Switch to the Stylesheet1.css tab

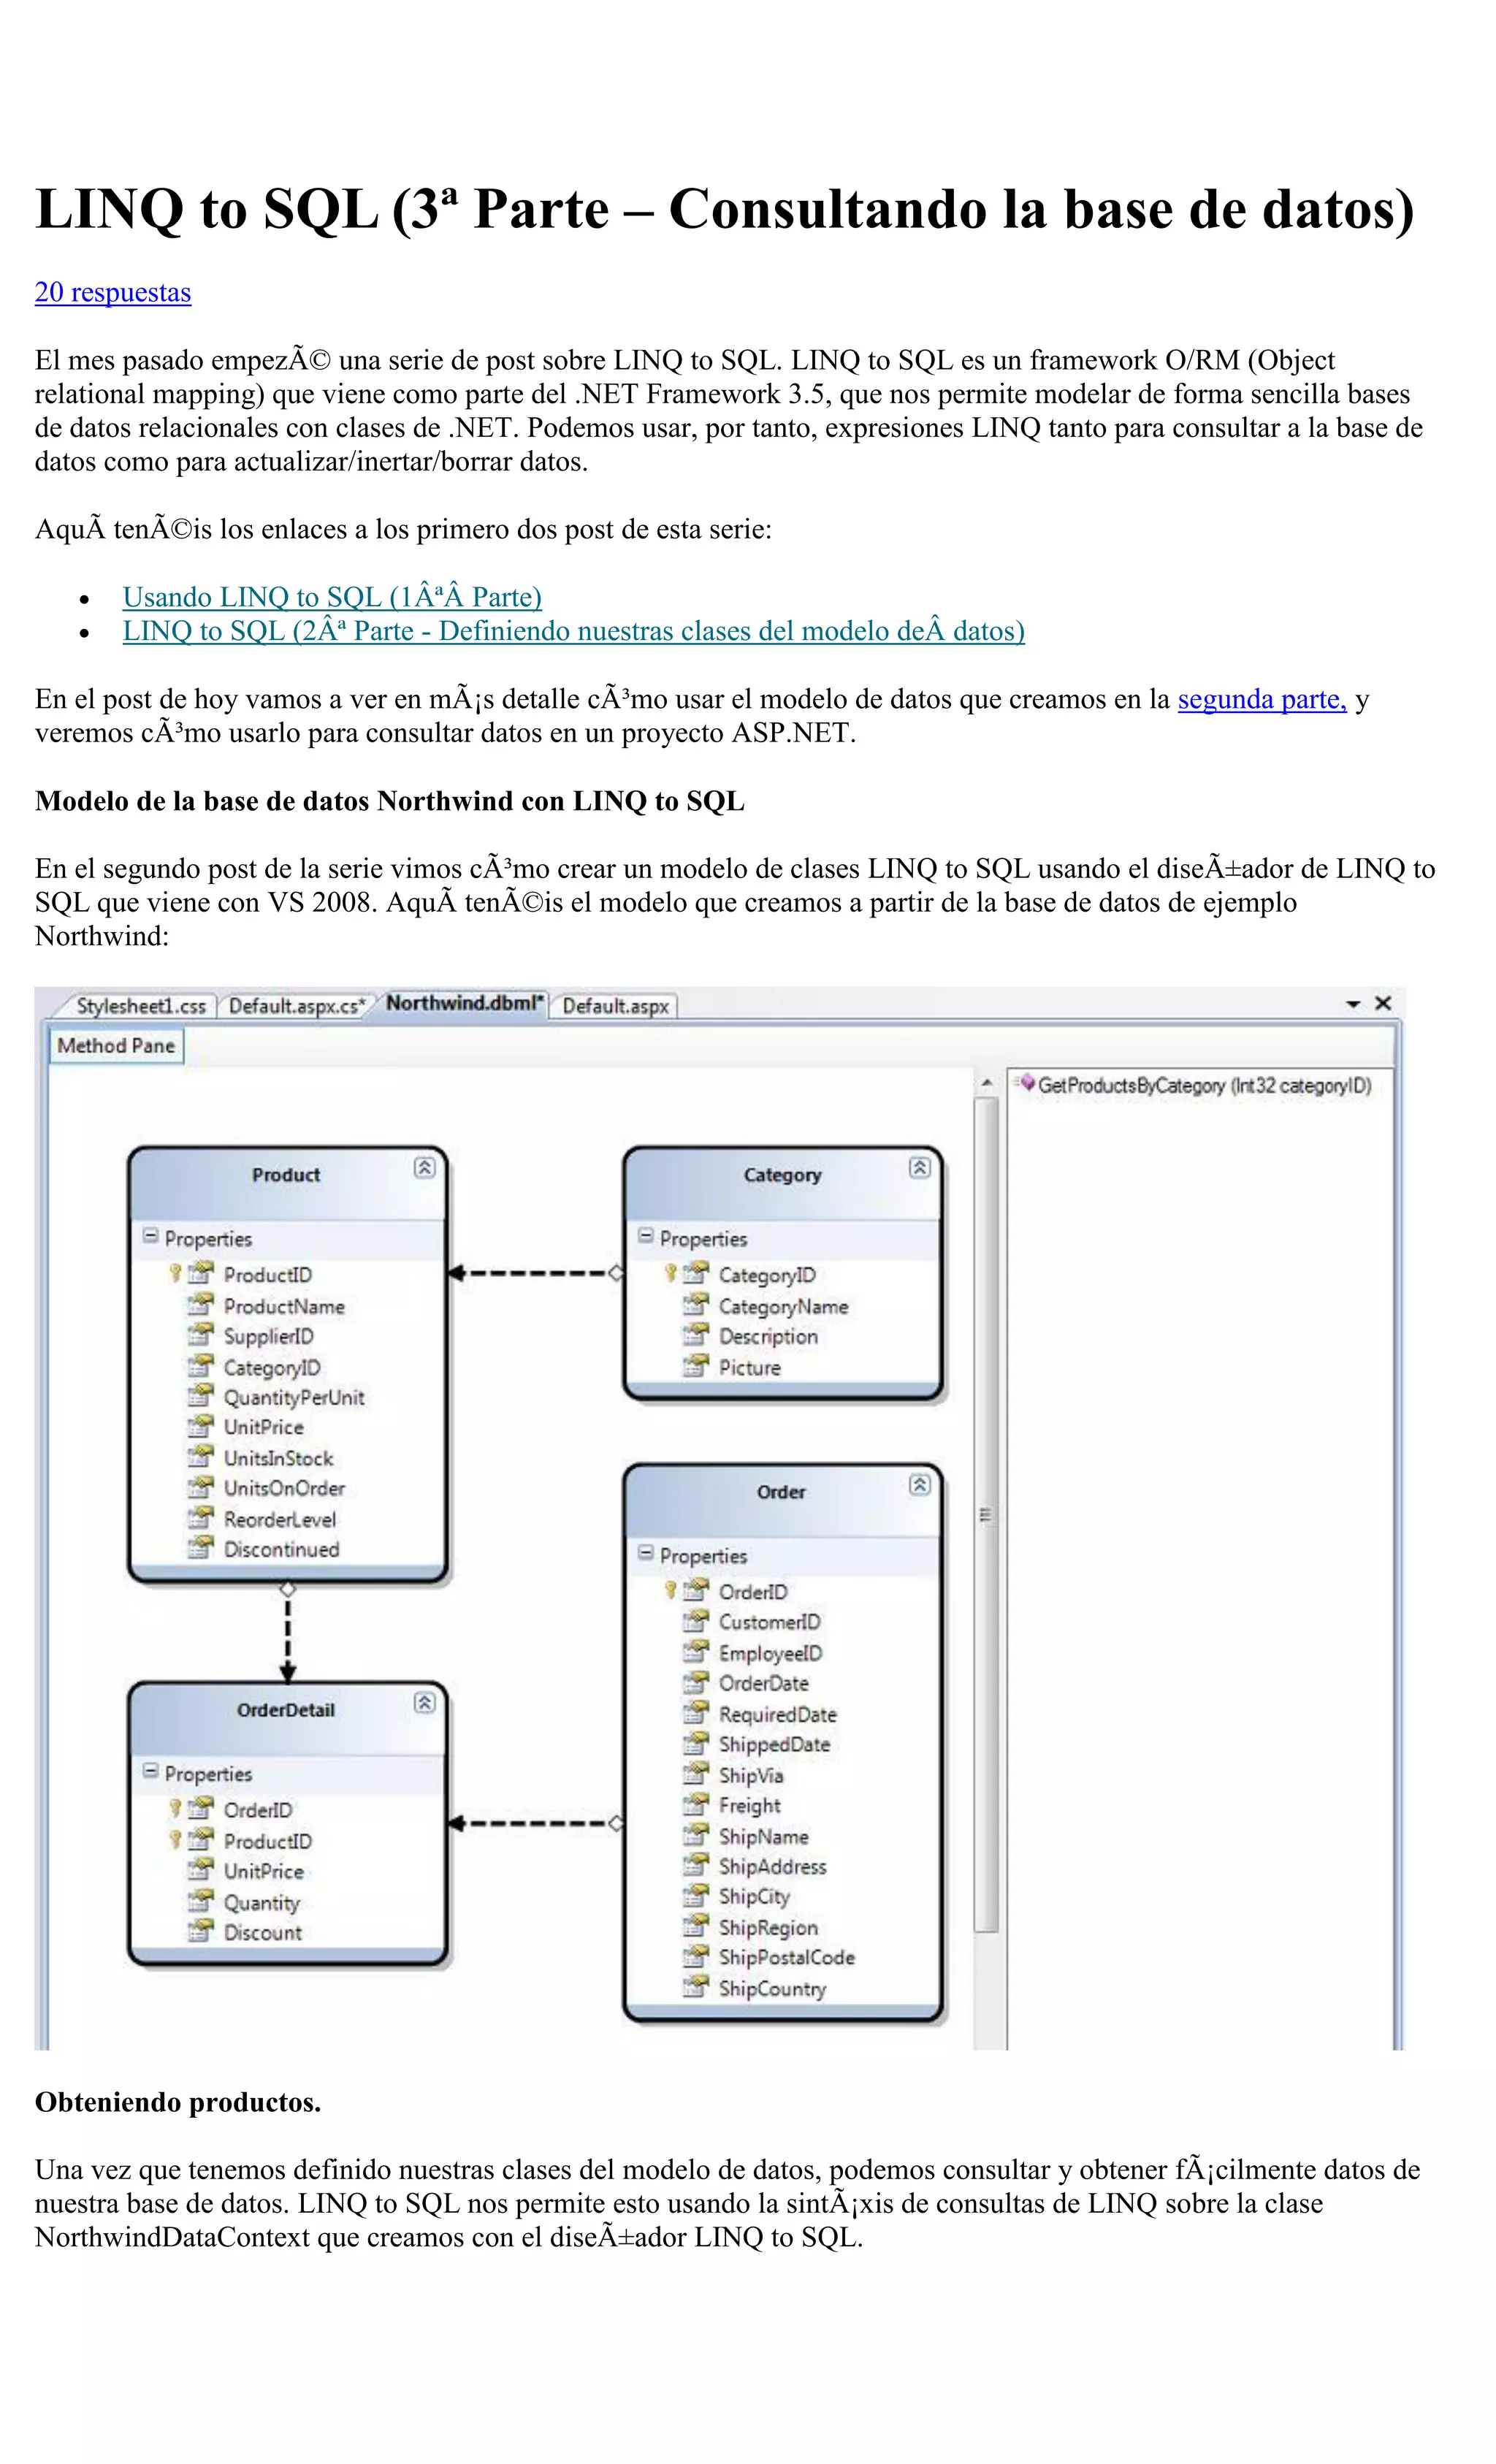(x=141, y=1006)
